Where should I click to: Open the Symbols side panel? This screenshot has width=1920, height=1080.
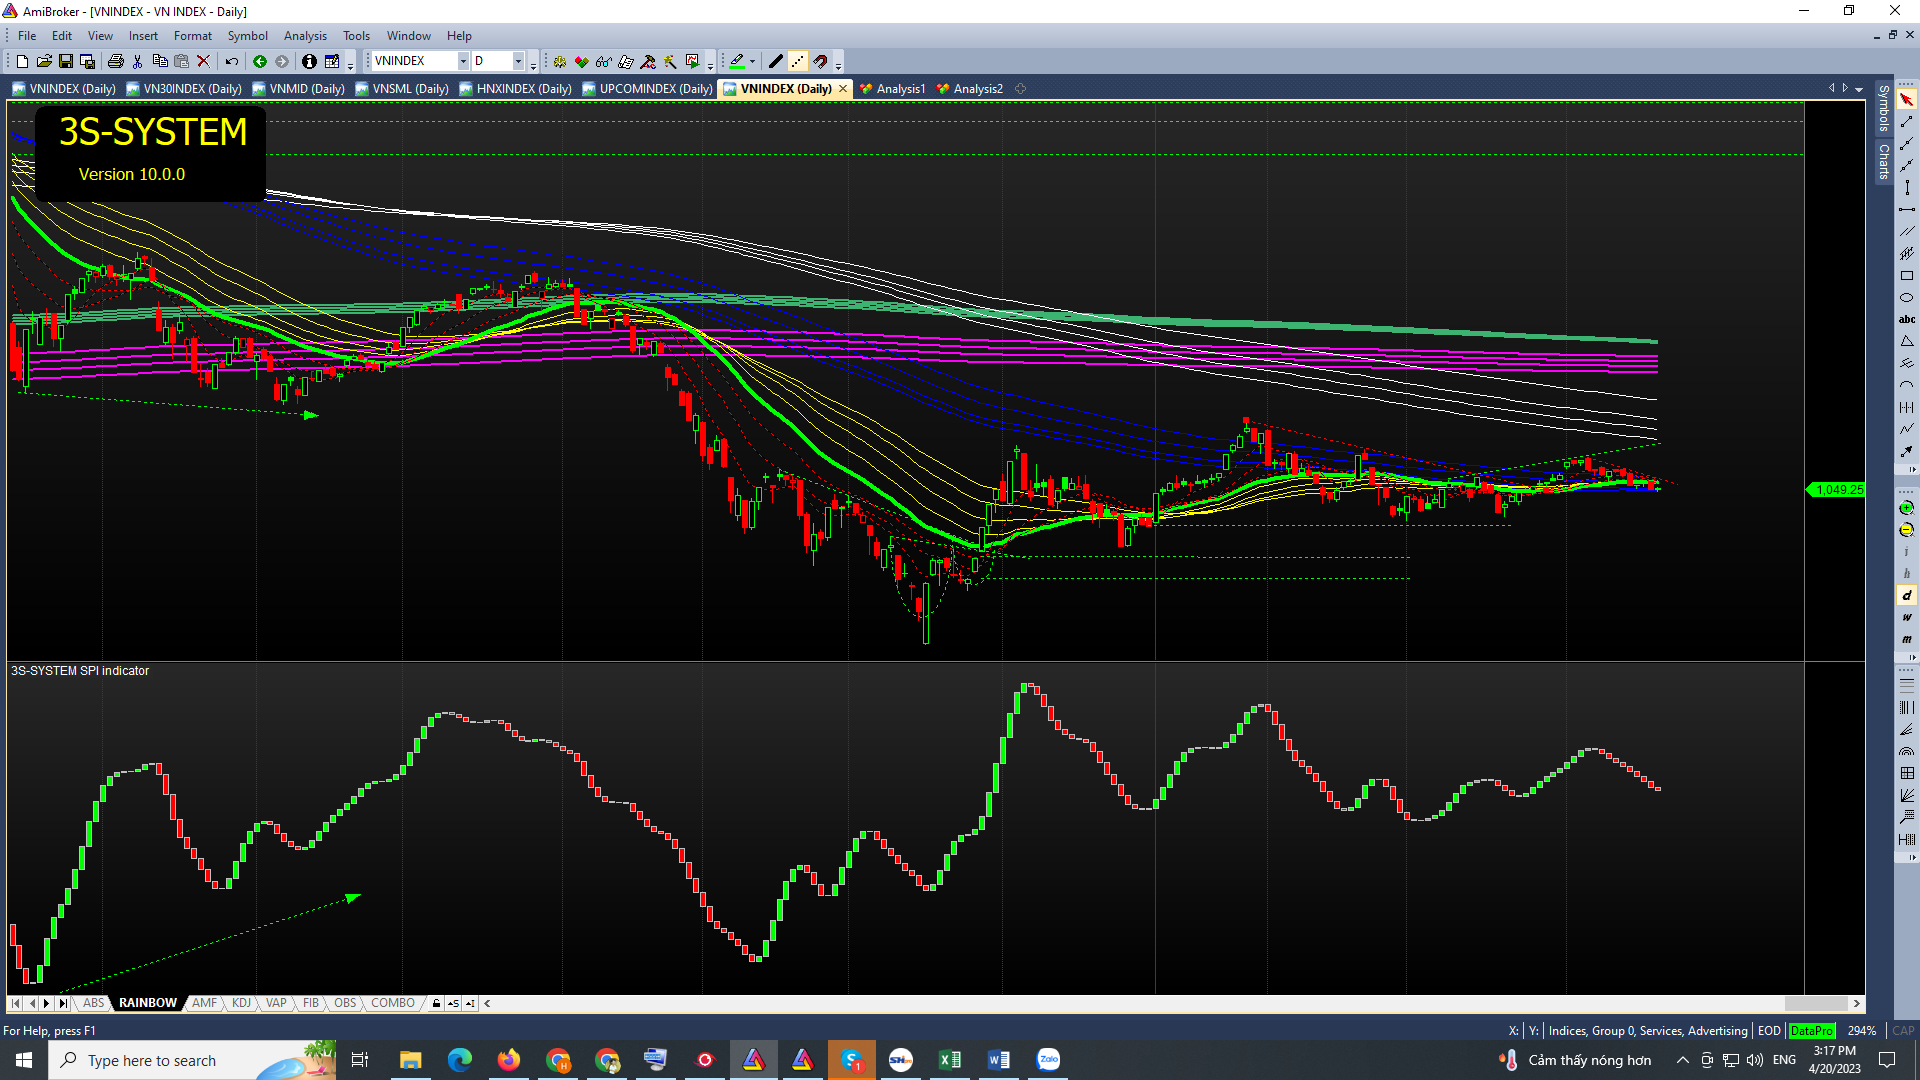point(1884,108)
